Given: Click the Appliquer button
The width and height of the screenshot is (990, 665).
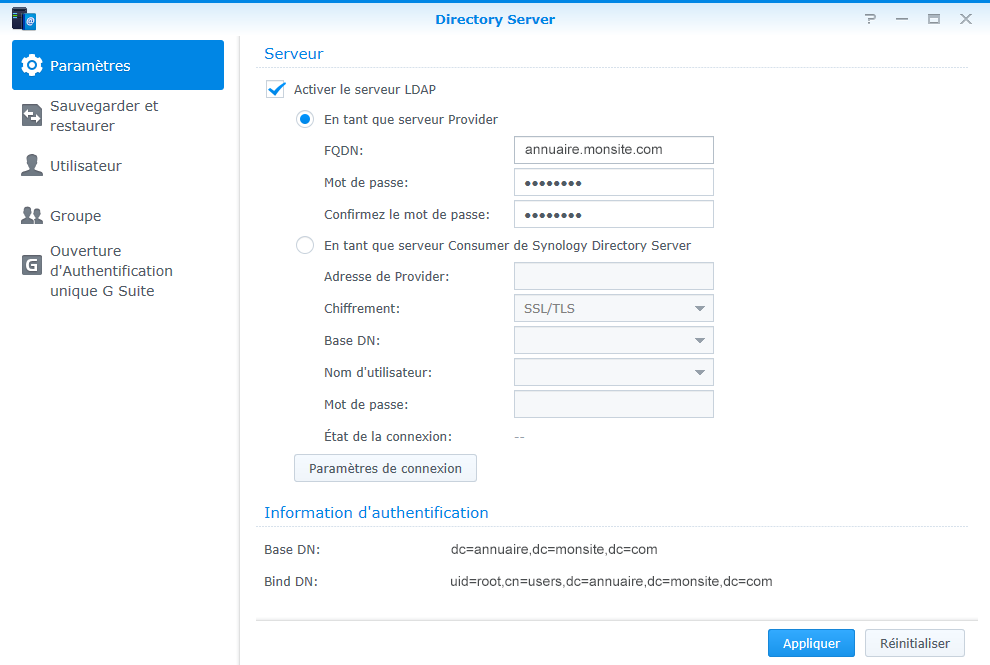Looking at the screenshot, I should tap(811, 643).
